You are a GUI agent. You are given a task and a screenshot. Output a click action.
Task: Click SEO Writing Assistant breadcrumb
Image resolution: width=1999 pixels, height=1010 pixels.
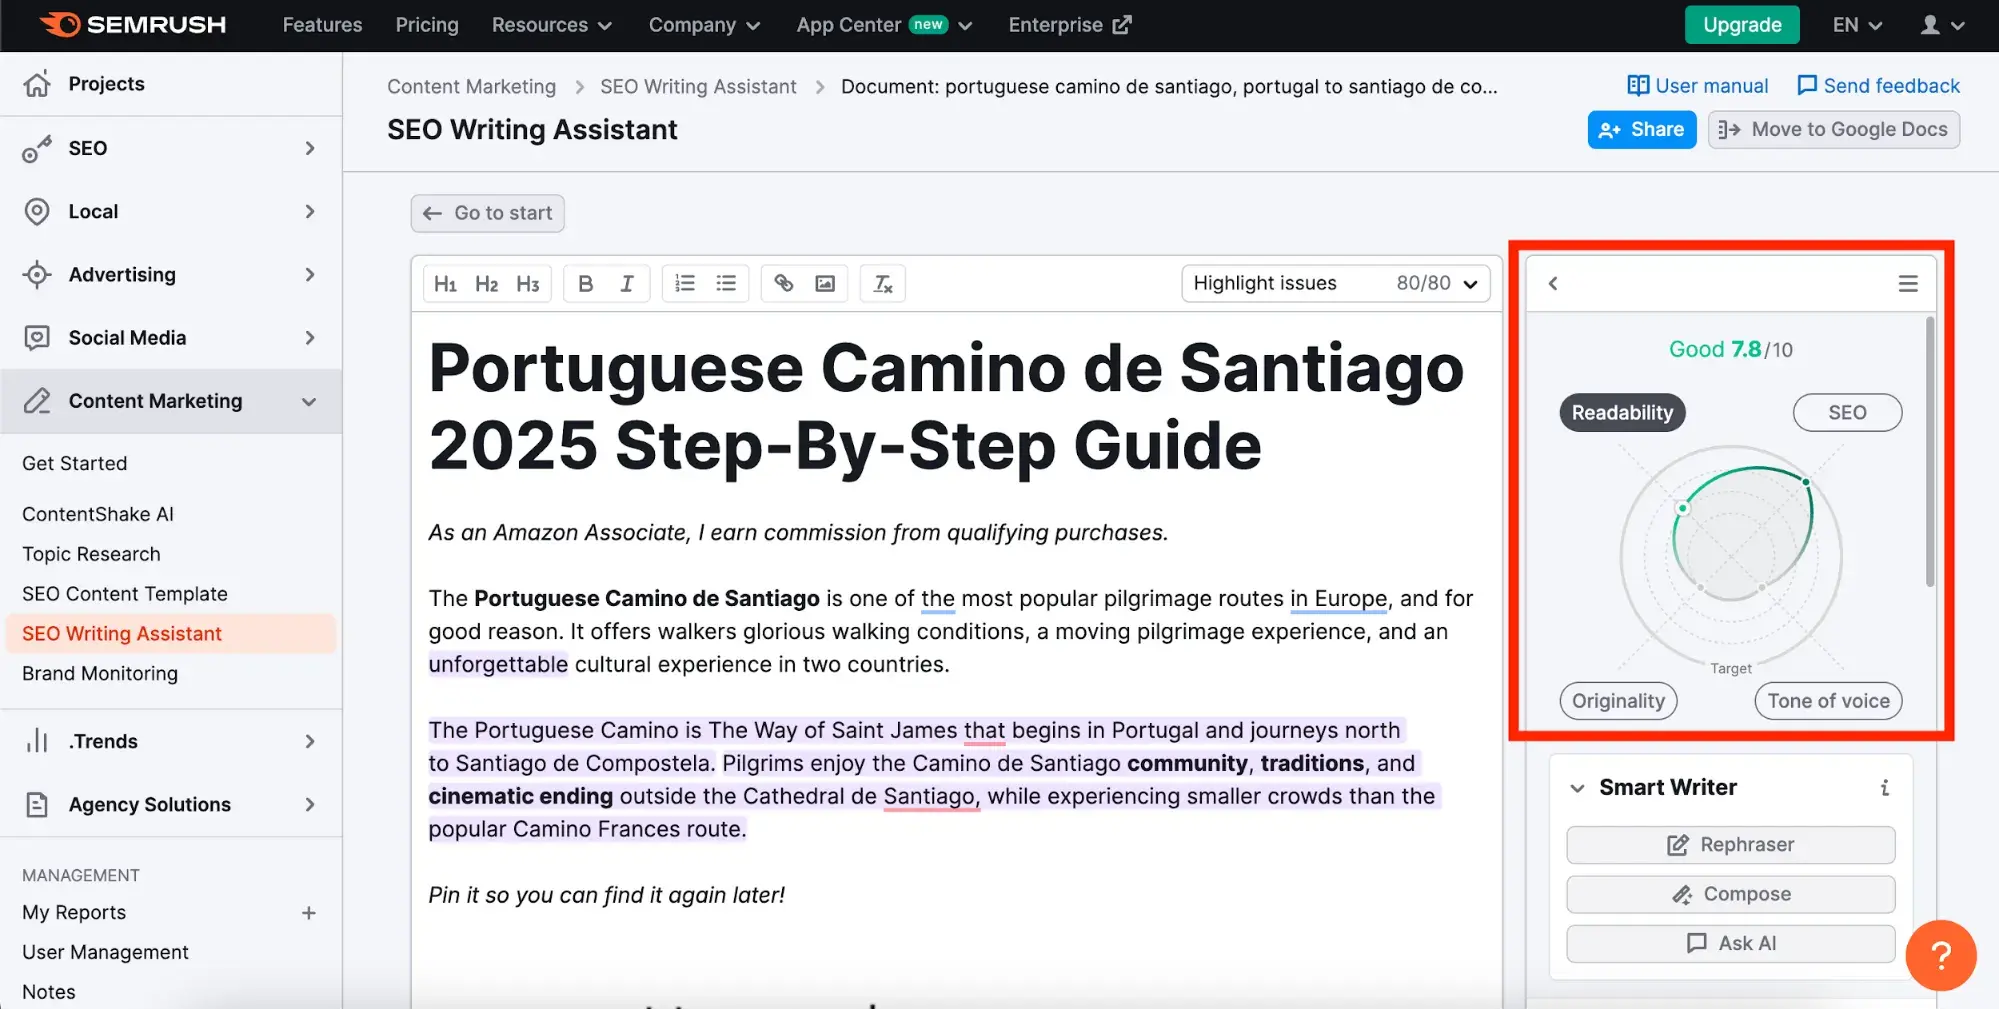pyautogui.click(x=698, y=87)
